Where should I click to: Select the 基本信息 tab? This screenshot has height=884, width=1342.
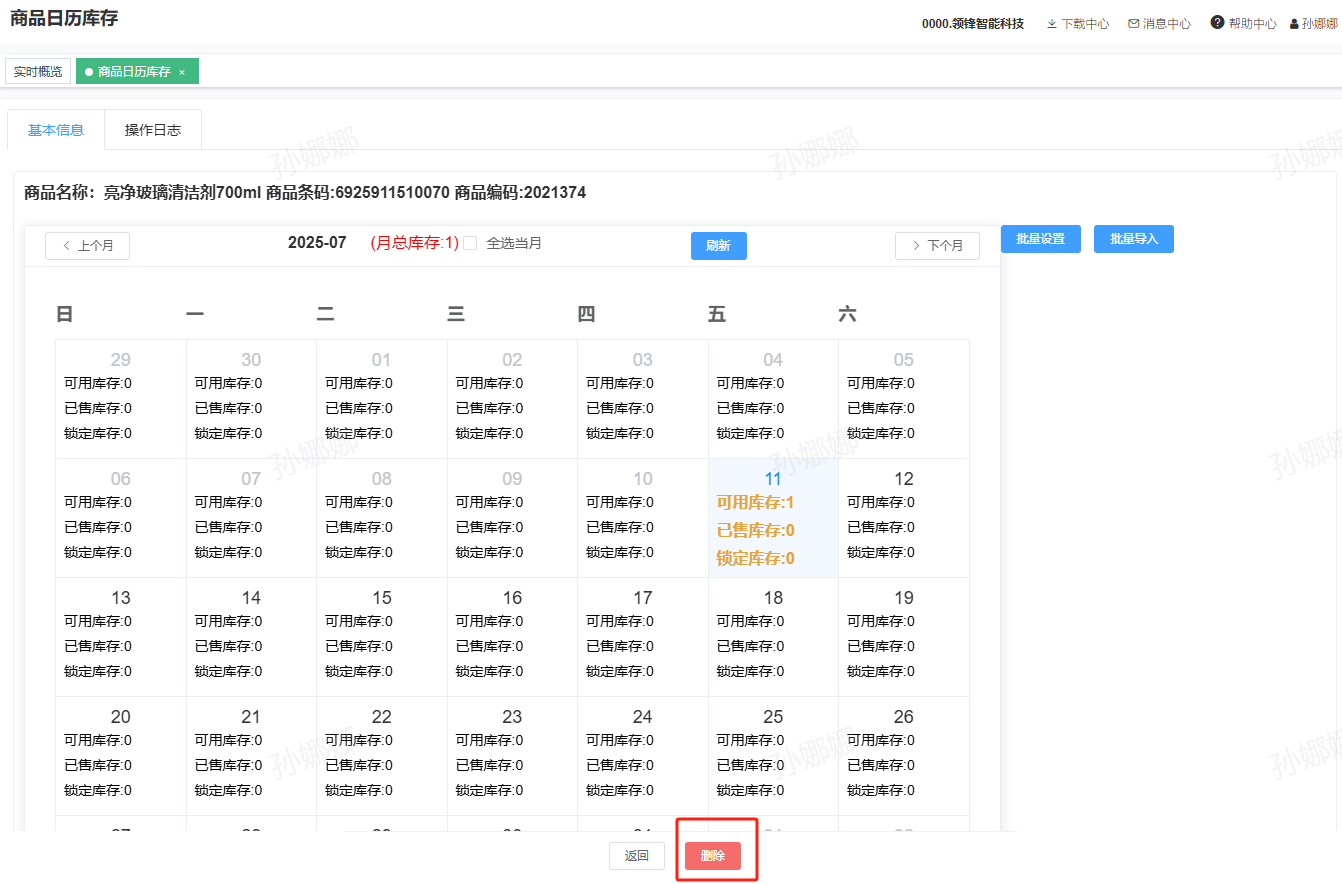[56, 130]
